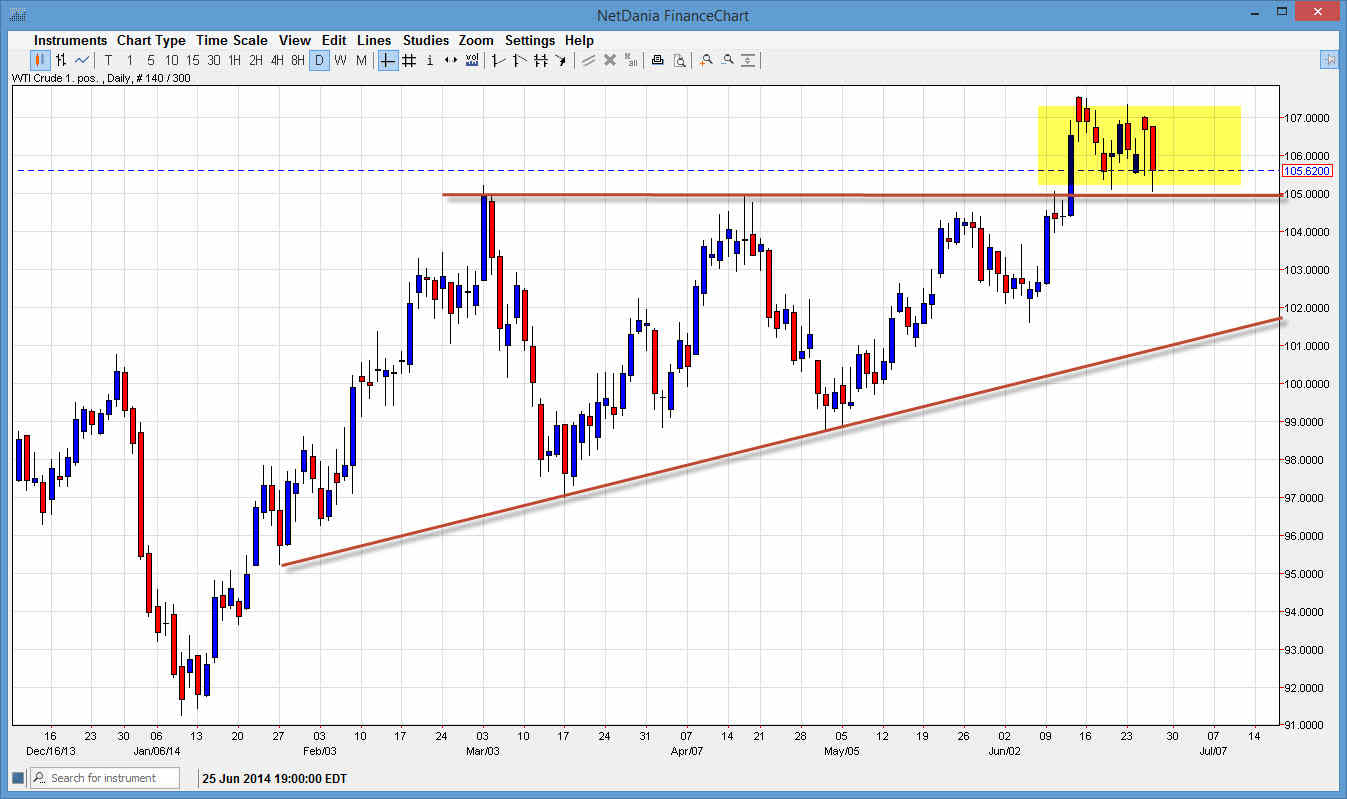Toggle the bar chart style icon
Screen dimensions: 1347x799
[x=62, y=60]
